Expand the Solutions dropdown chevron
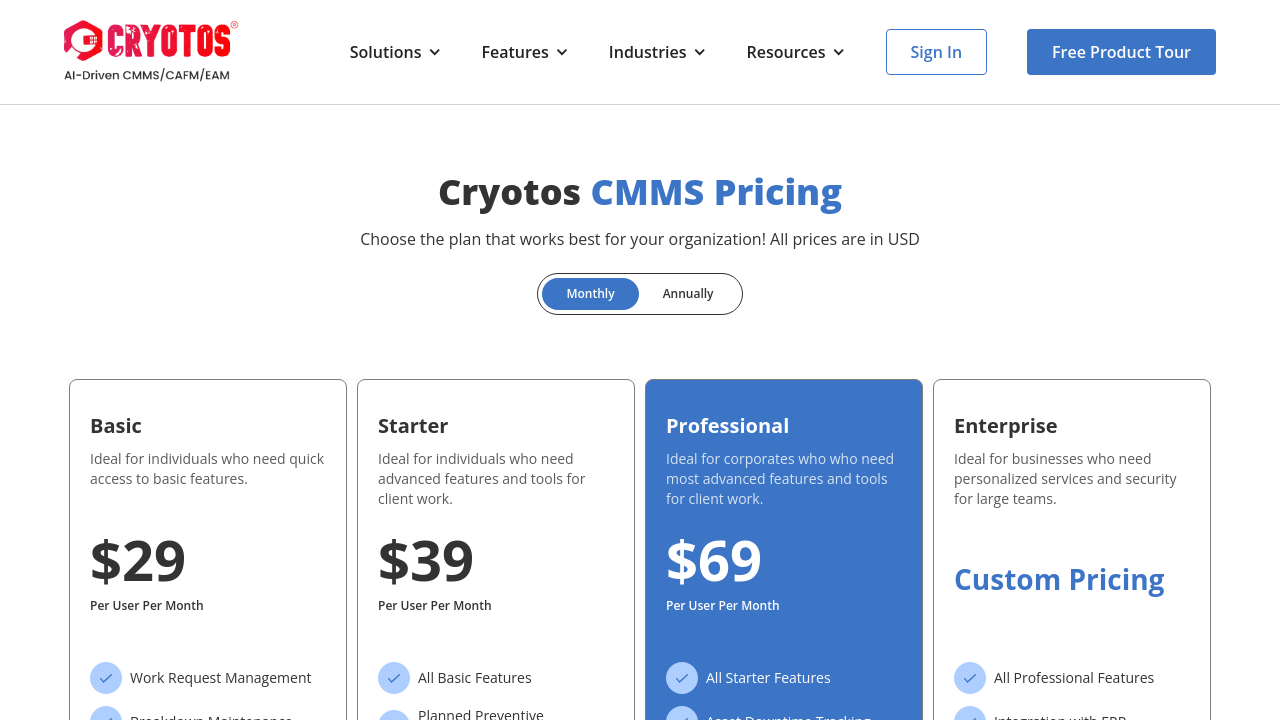This screenshot has height=720, width=1280. point(435,52)
